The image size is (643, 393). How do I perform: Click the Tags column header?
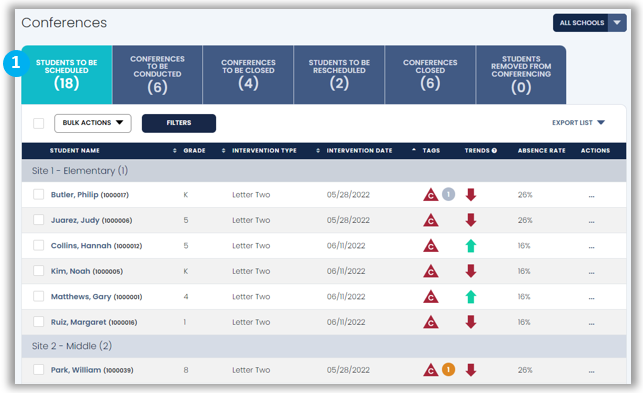431,151
